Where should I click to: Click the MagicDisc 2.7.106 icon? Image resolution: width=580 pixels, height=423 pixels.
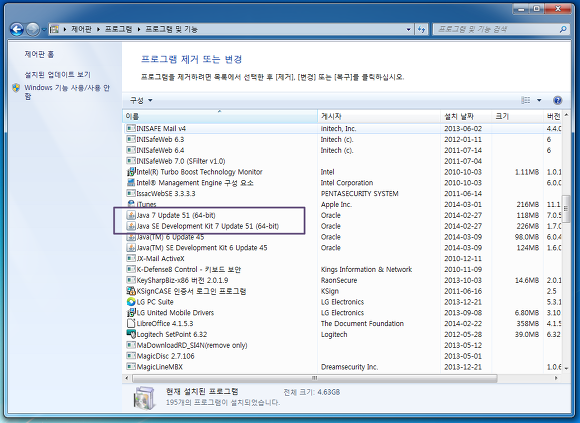131,356
